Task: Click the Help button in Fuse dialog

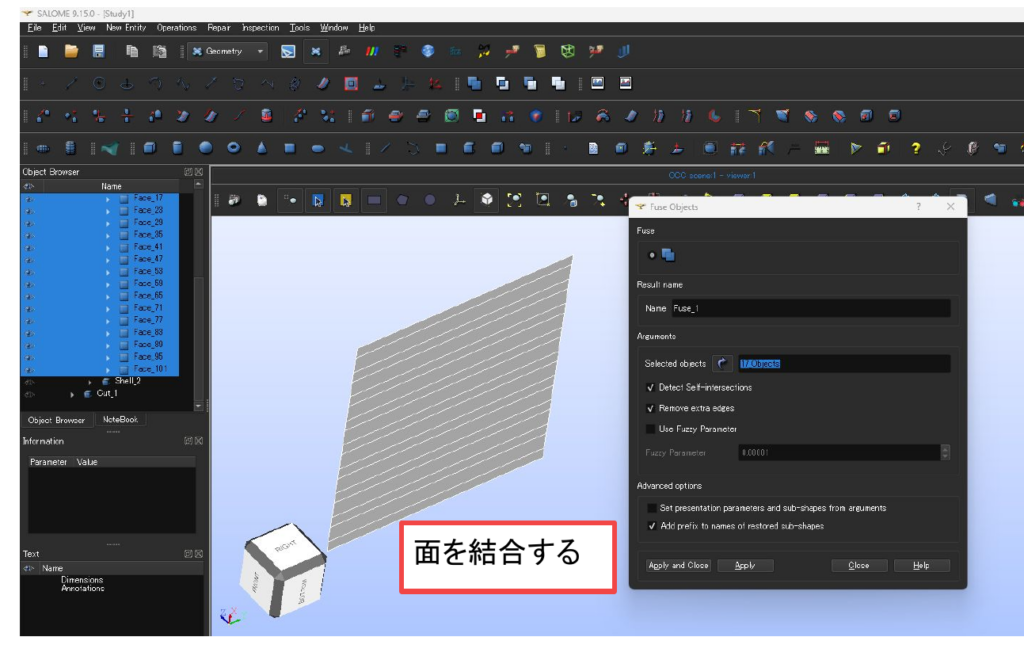Action: pyautogui.click(x=920, y=565)
